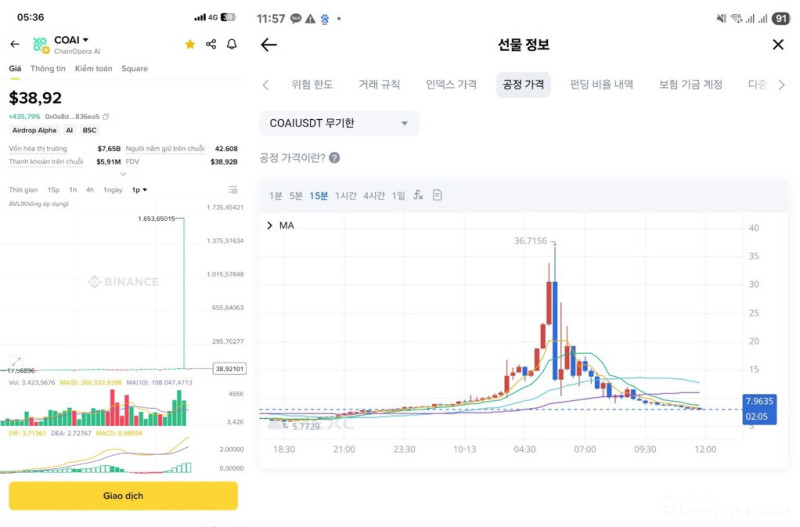Select the 펀딩 비율 내역 tab
The width and height of the screenshot is (800, 527).
[601, 85]
